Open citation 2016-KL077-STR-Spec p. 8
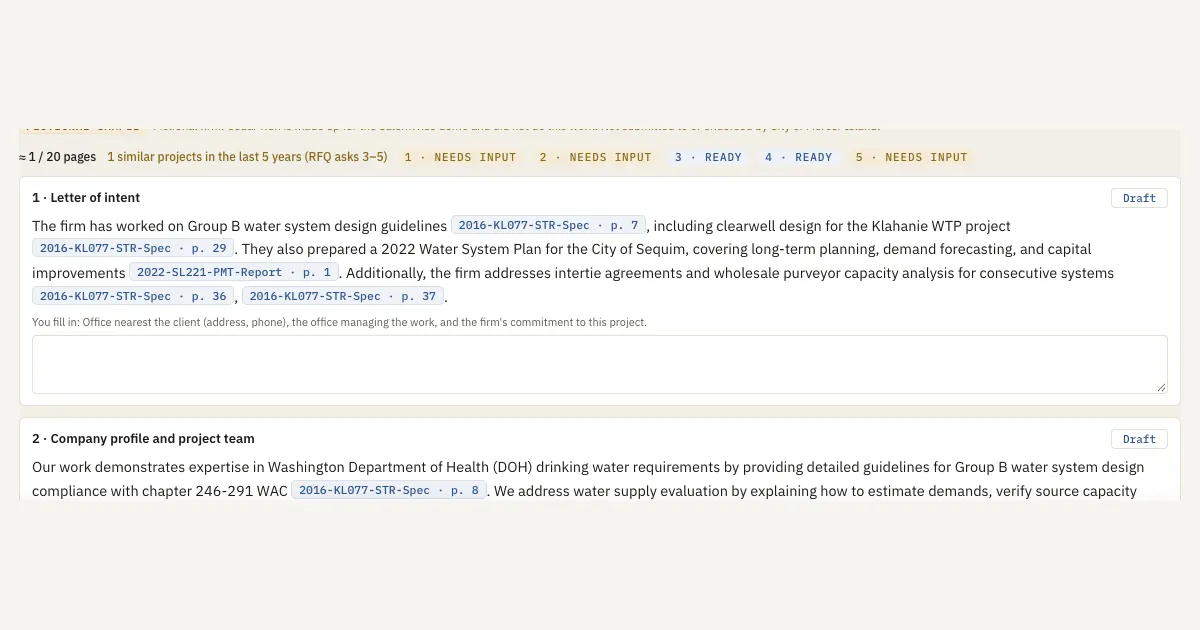The image size is (1200, 630). [x=389, y=490]
